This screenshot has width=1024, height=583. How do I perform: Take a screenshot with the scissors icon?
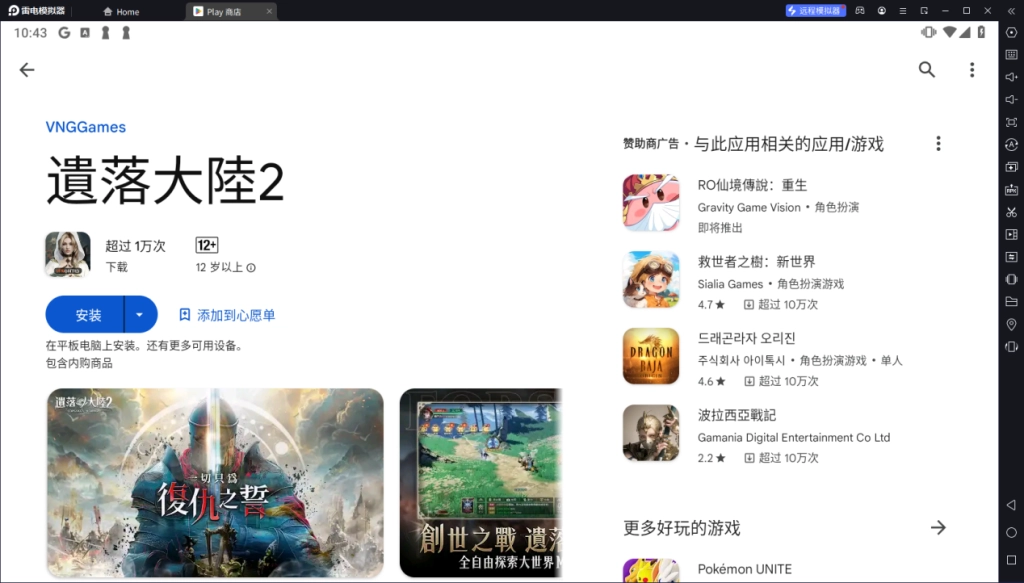point(1012,212)
